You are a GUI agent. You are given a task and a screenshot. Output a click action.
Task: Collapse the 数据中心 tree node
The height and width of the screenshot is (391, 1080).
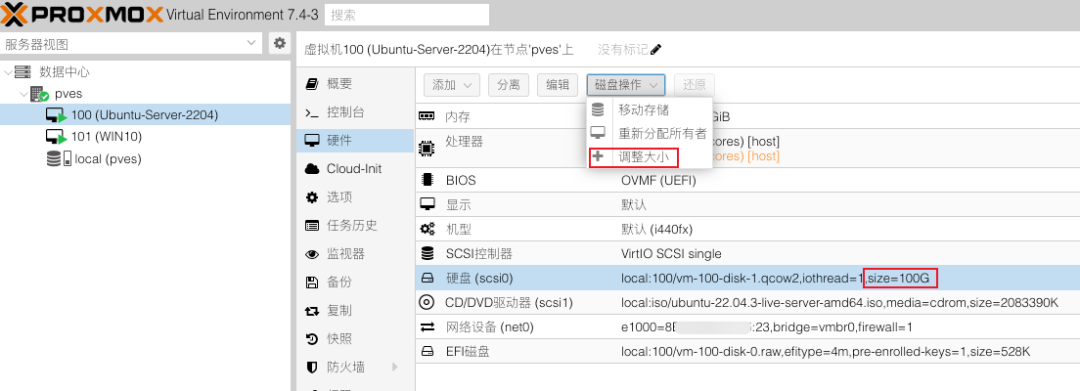(8, 72)
